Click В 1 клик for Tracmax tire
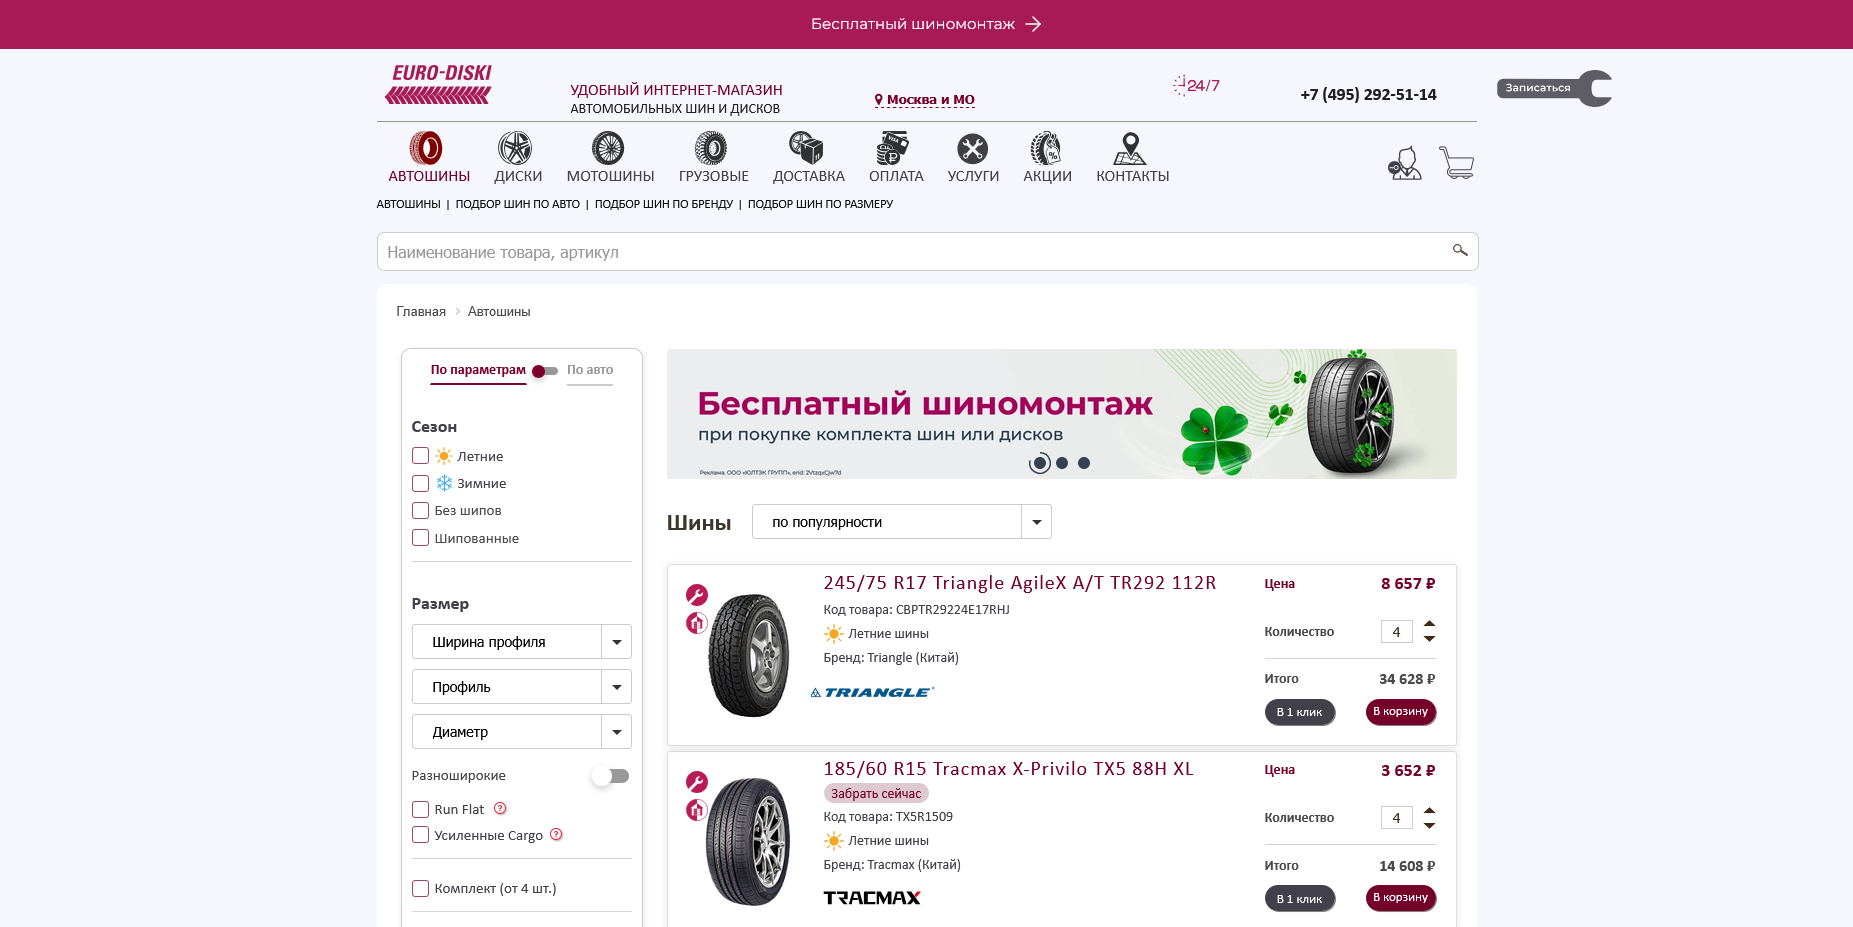Image resolution: width=1853 pixels, height=927 pixels. coord(1299,898)
